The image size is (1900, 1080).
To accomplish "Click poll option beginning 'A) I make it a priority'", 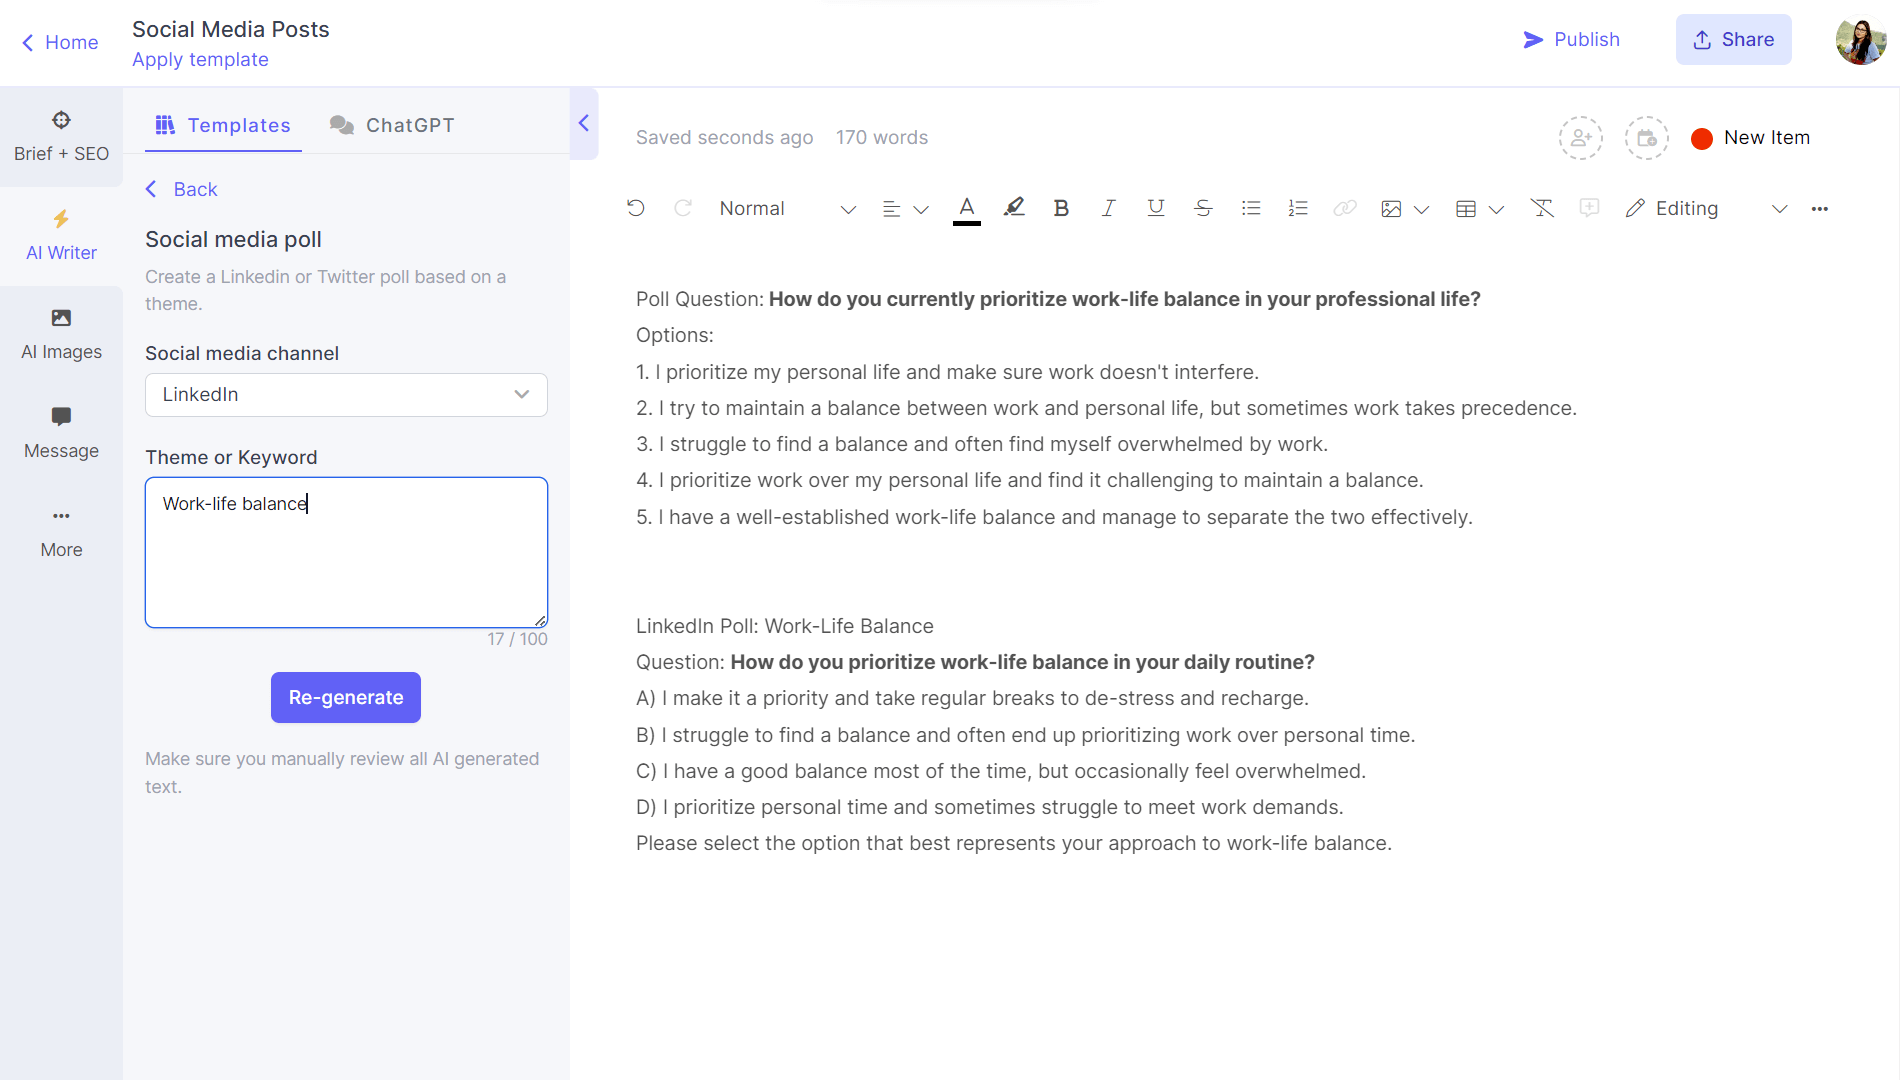I will coord(972,698).
